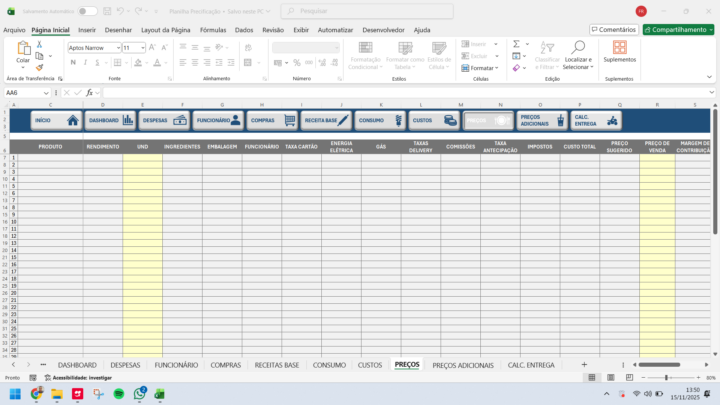Expand the Localizar e Selecionar dropdown
This screenshot has width=720, height=405.
(x=578, y=63)
